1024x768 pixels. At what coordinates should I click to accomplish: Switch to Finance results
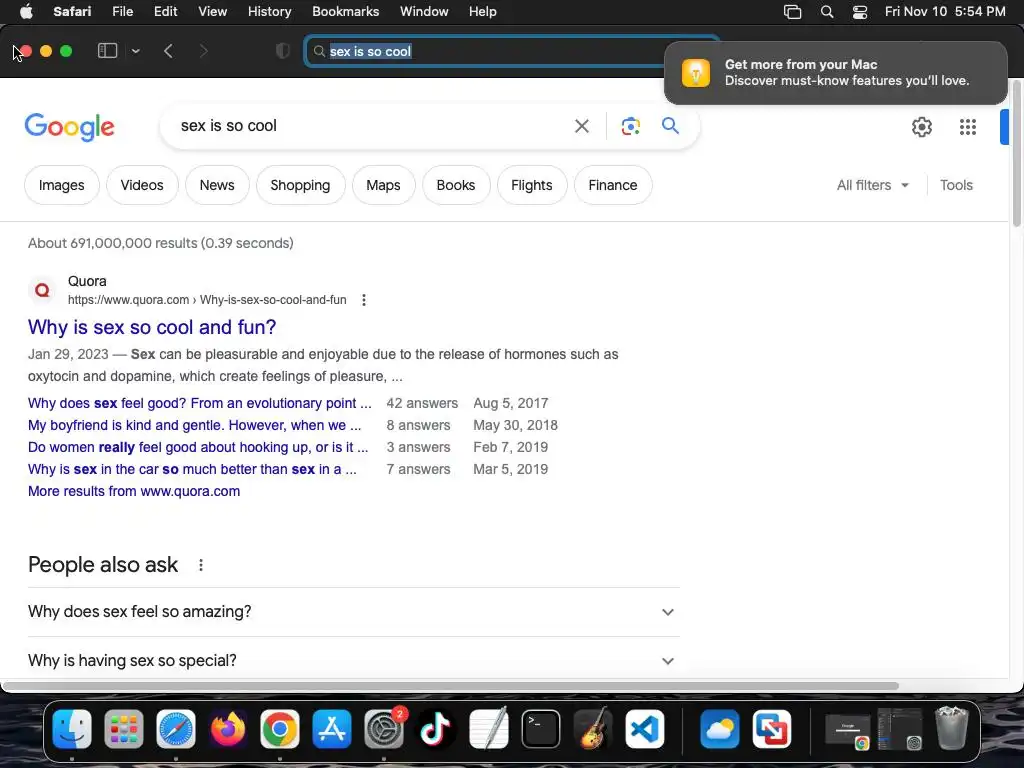click(x=613, y=185)
